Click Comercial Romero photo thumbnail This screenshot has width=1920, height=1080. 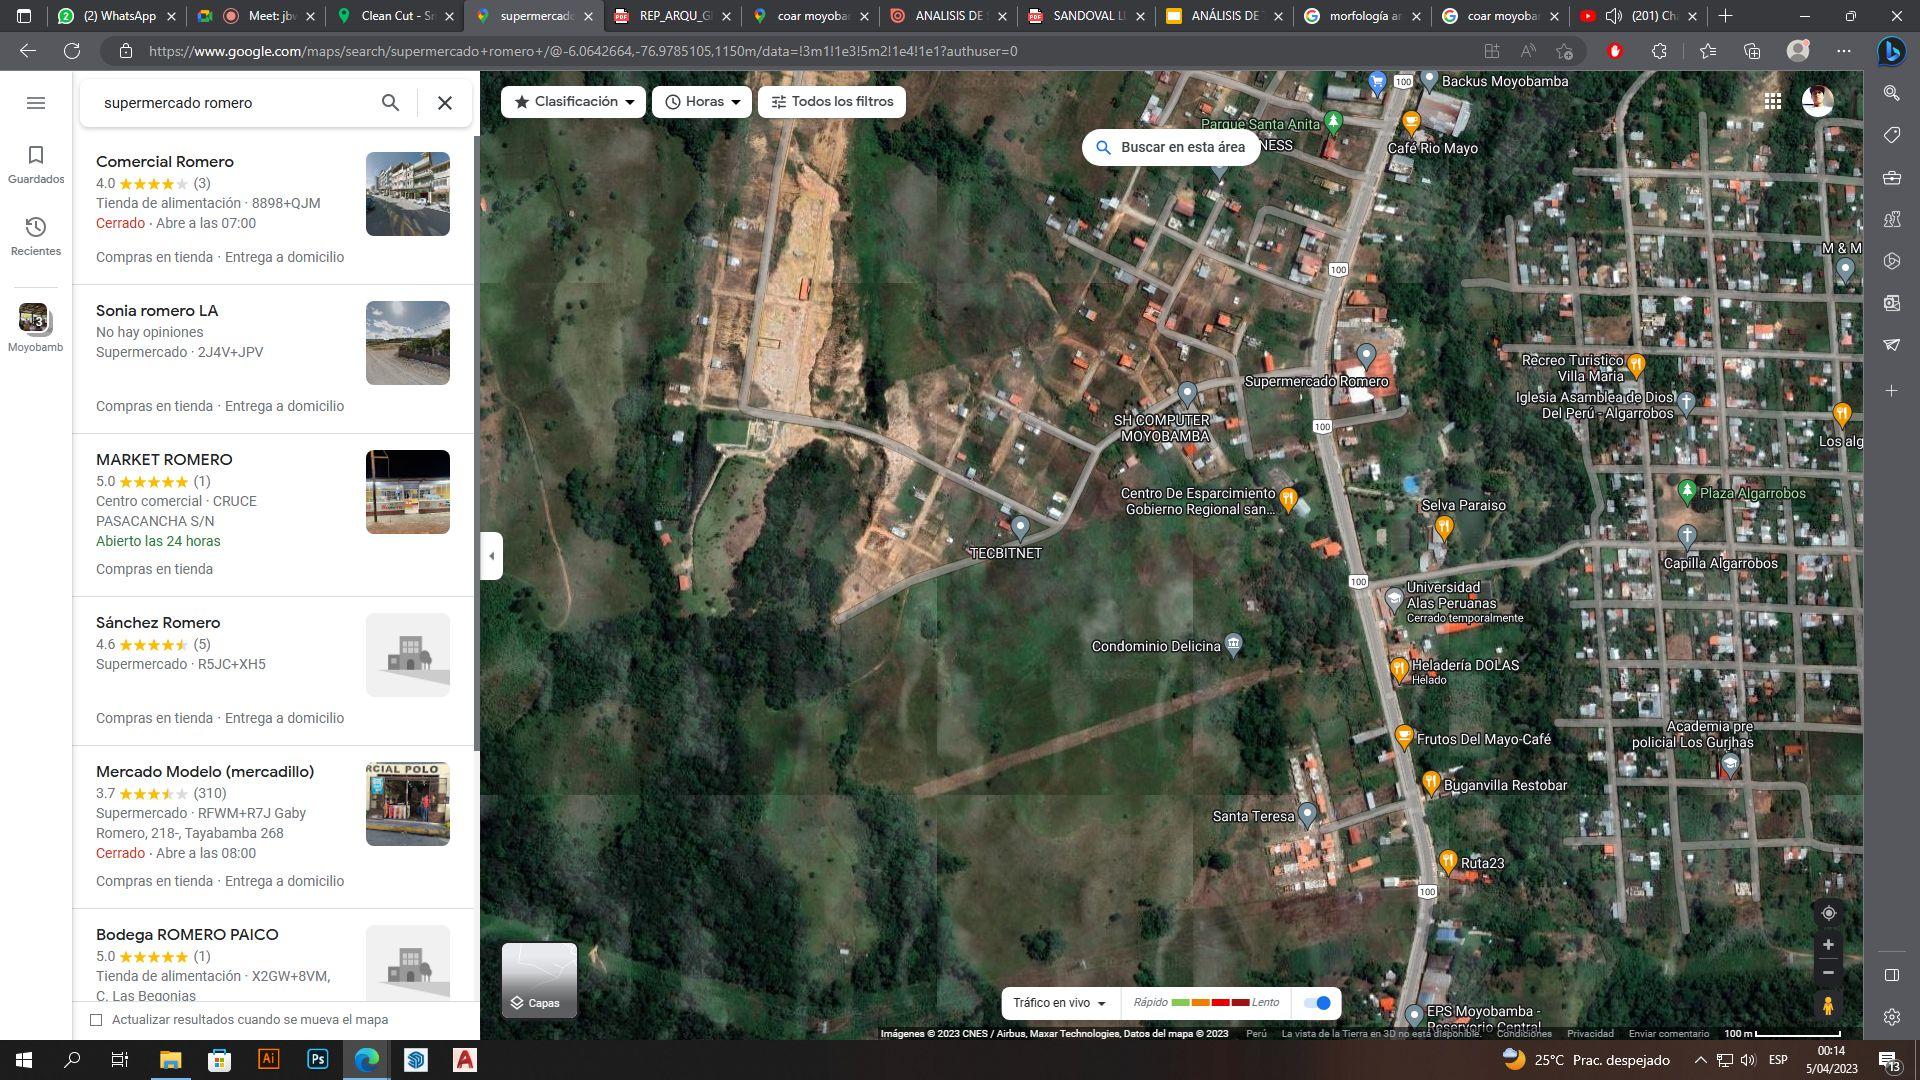point(408,194)
